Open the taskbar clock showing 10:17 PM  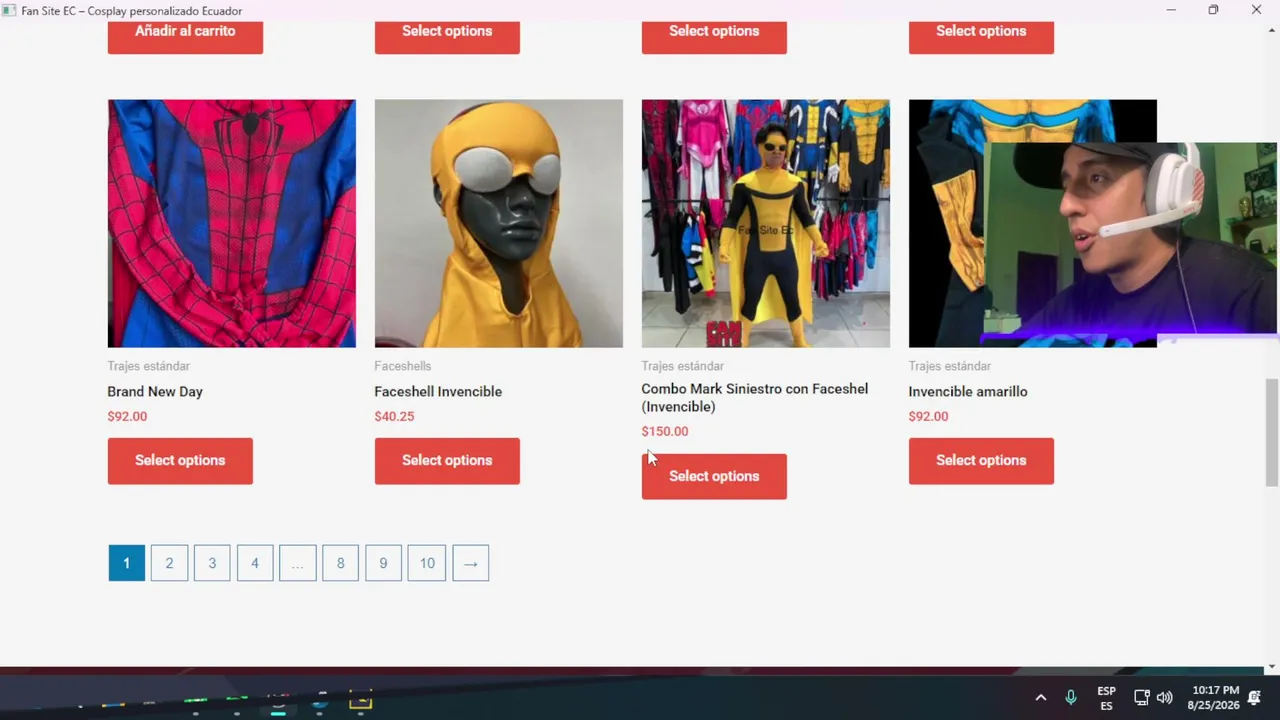tap(1213, 698)
